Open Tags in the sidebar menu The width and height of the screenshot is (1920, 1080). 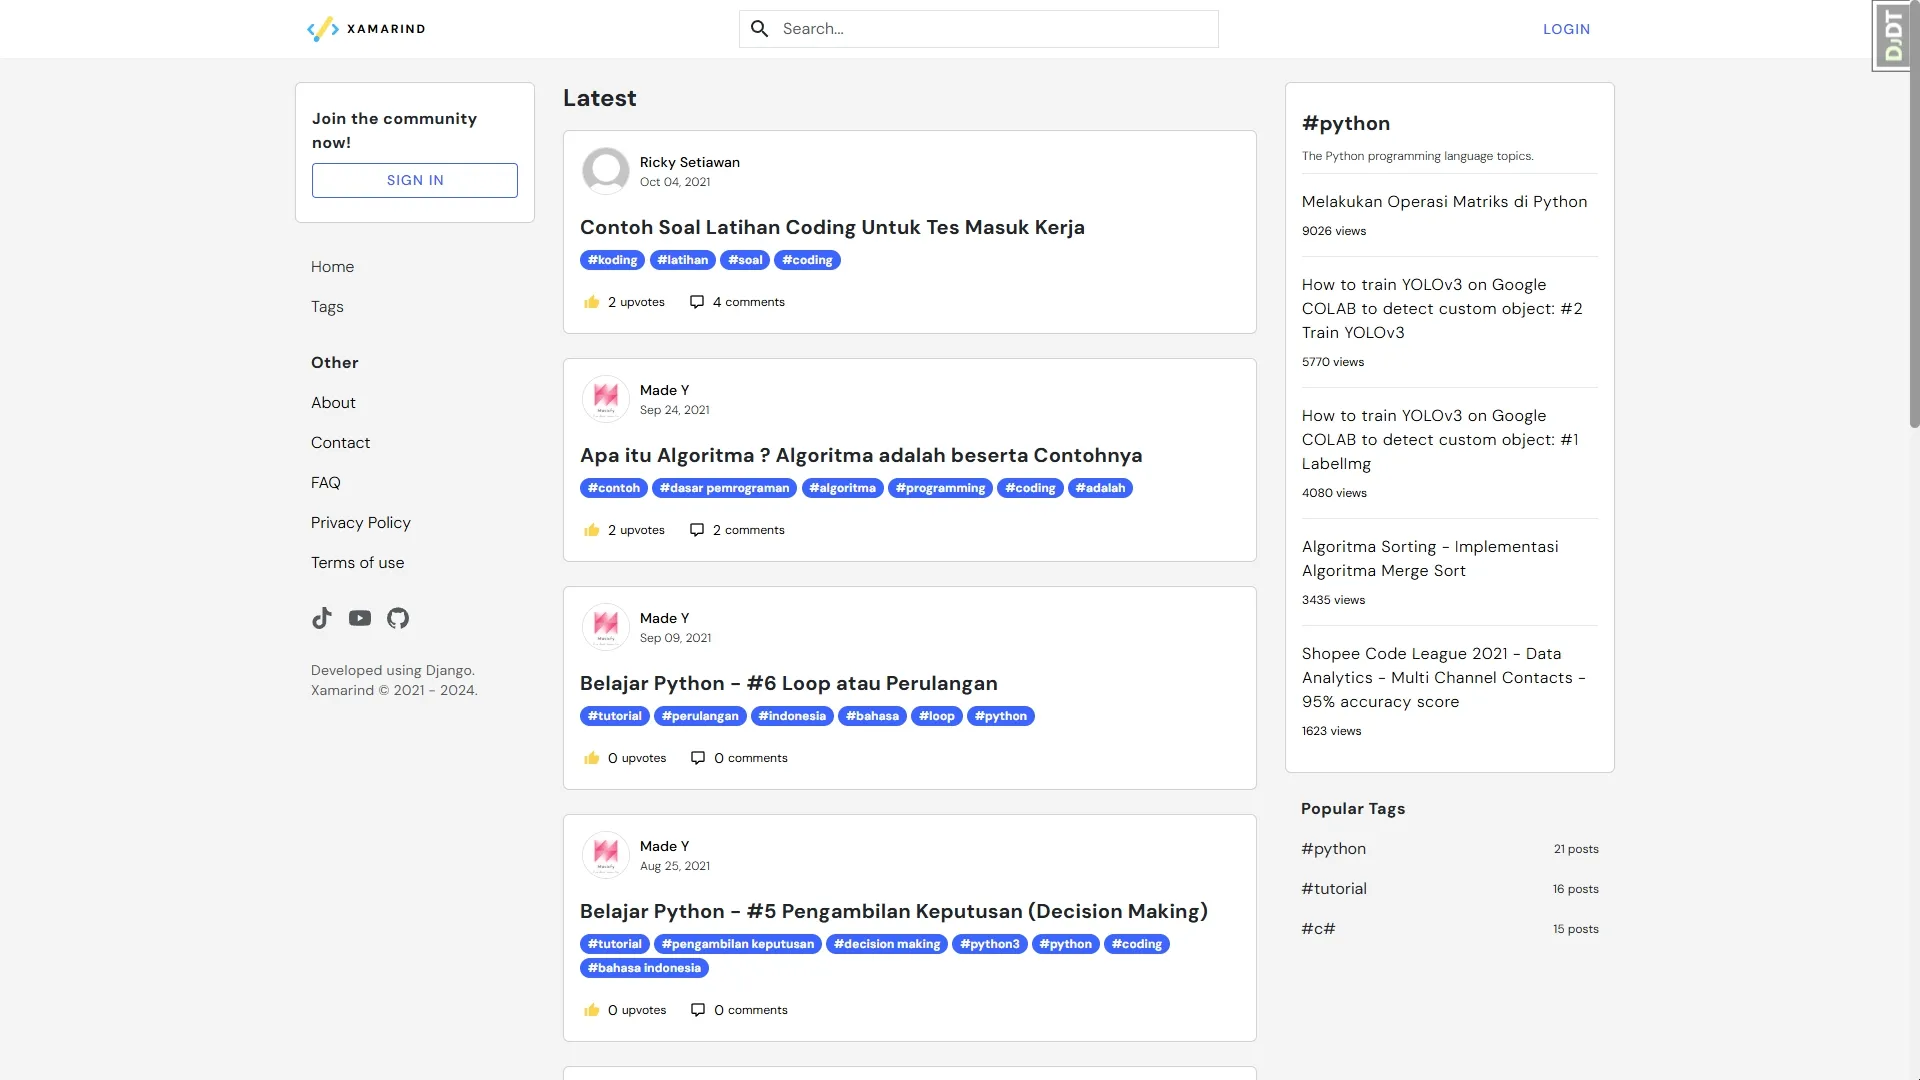pyautogui.click(x=327, y=307)
